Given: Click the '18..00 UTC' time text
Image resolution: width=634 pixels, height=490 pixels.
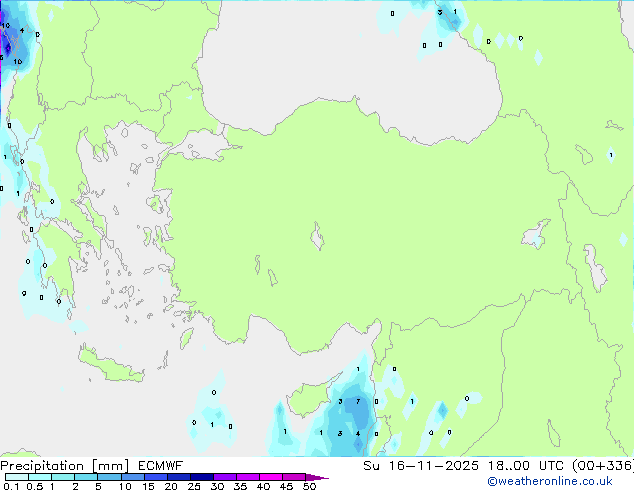Looking at the screenshot, I should click(526, 466).
